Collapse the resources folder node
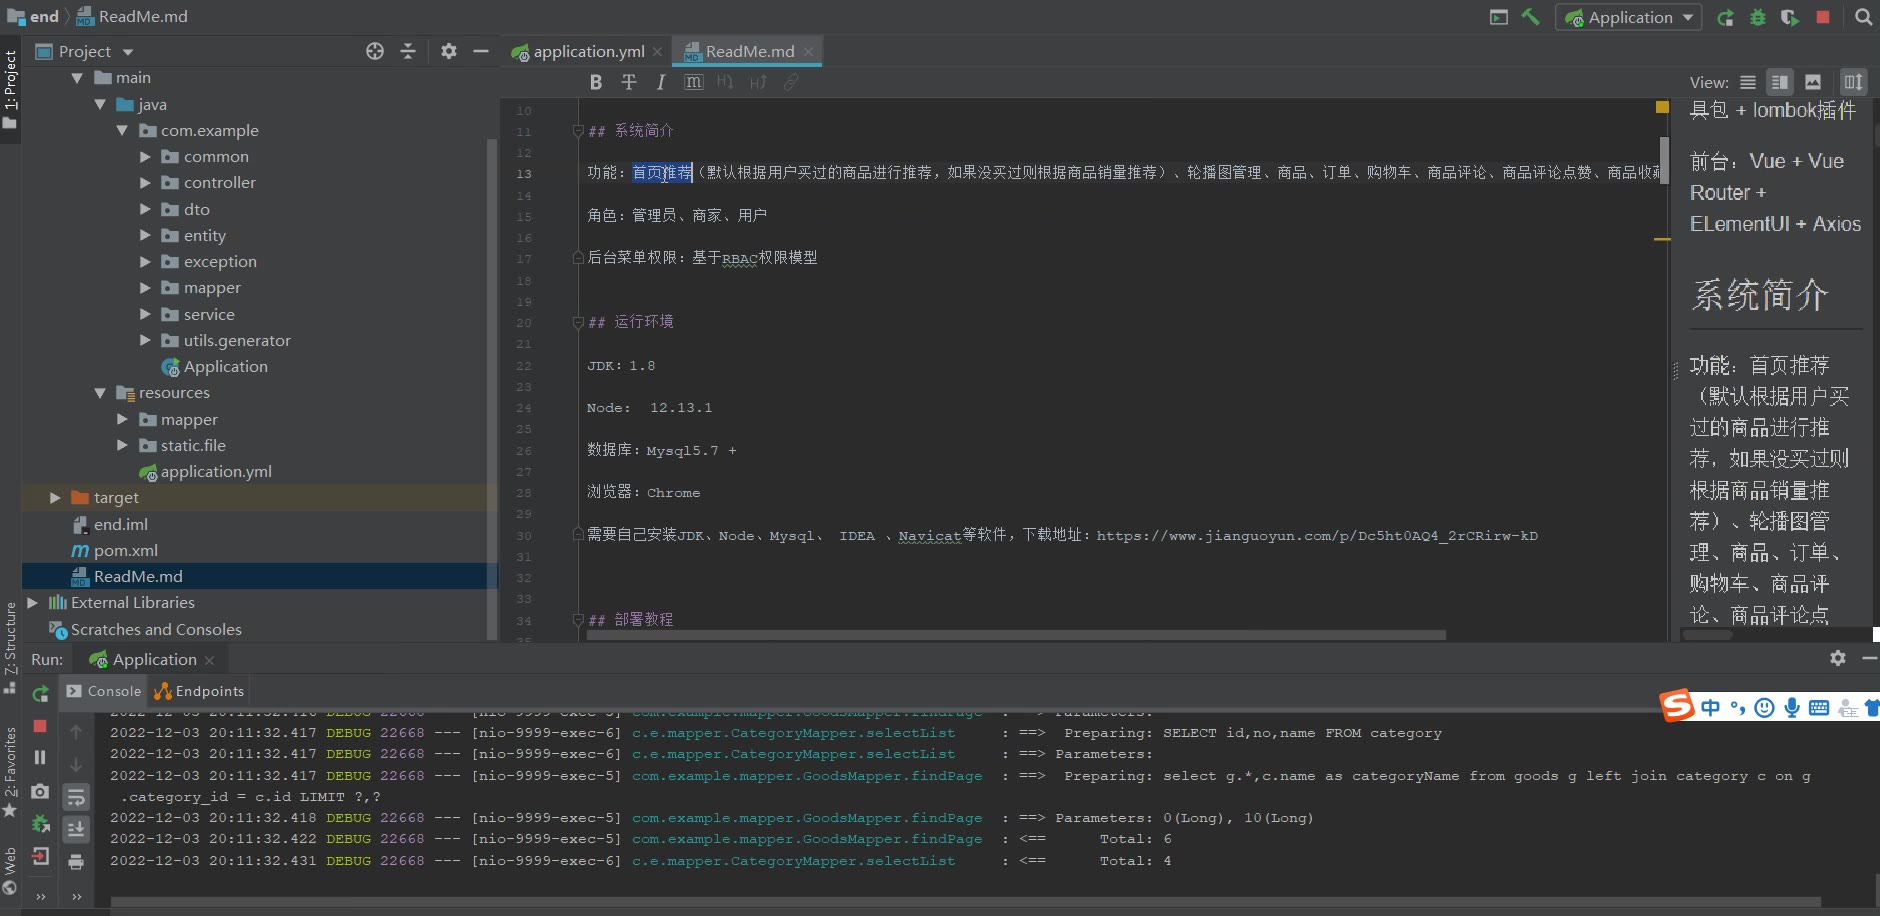The height and width of the screenshot is (916, 1880). [x=100, y=393]
